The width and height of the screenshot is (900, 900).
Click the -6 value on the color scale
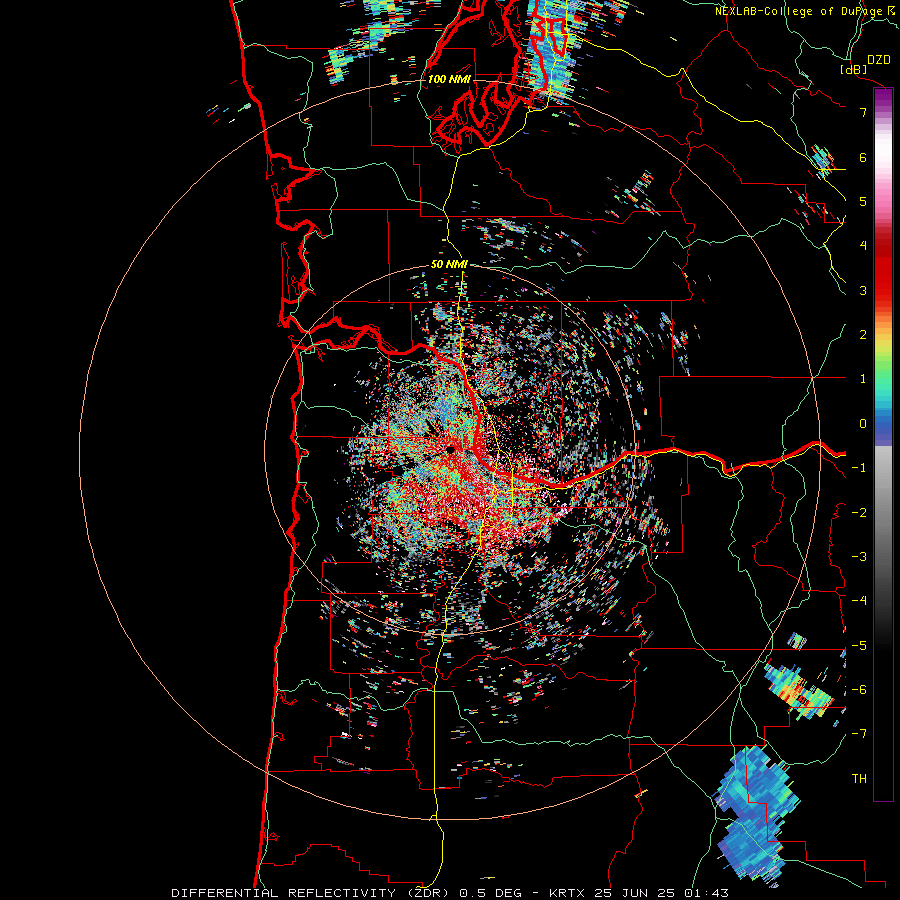[859, 689]
